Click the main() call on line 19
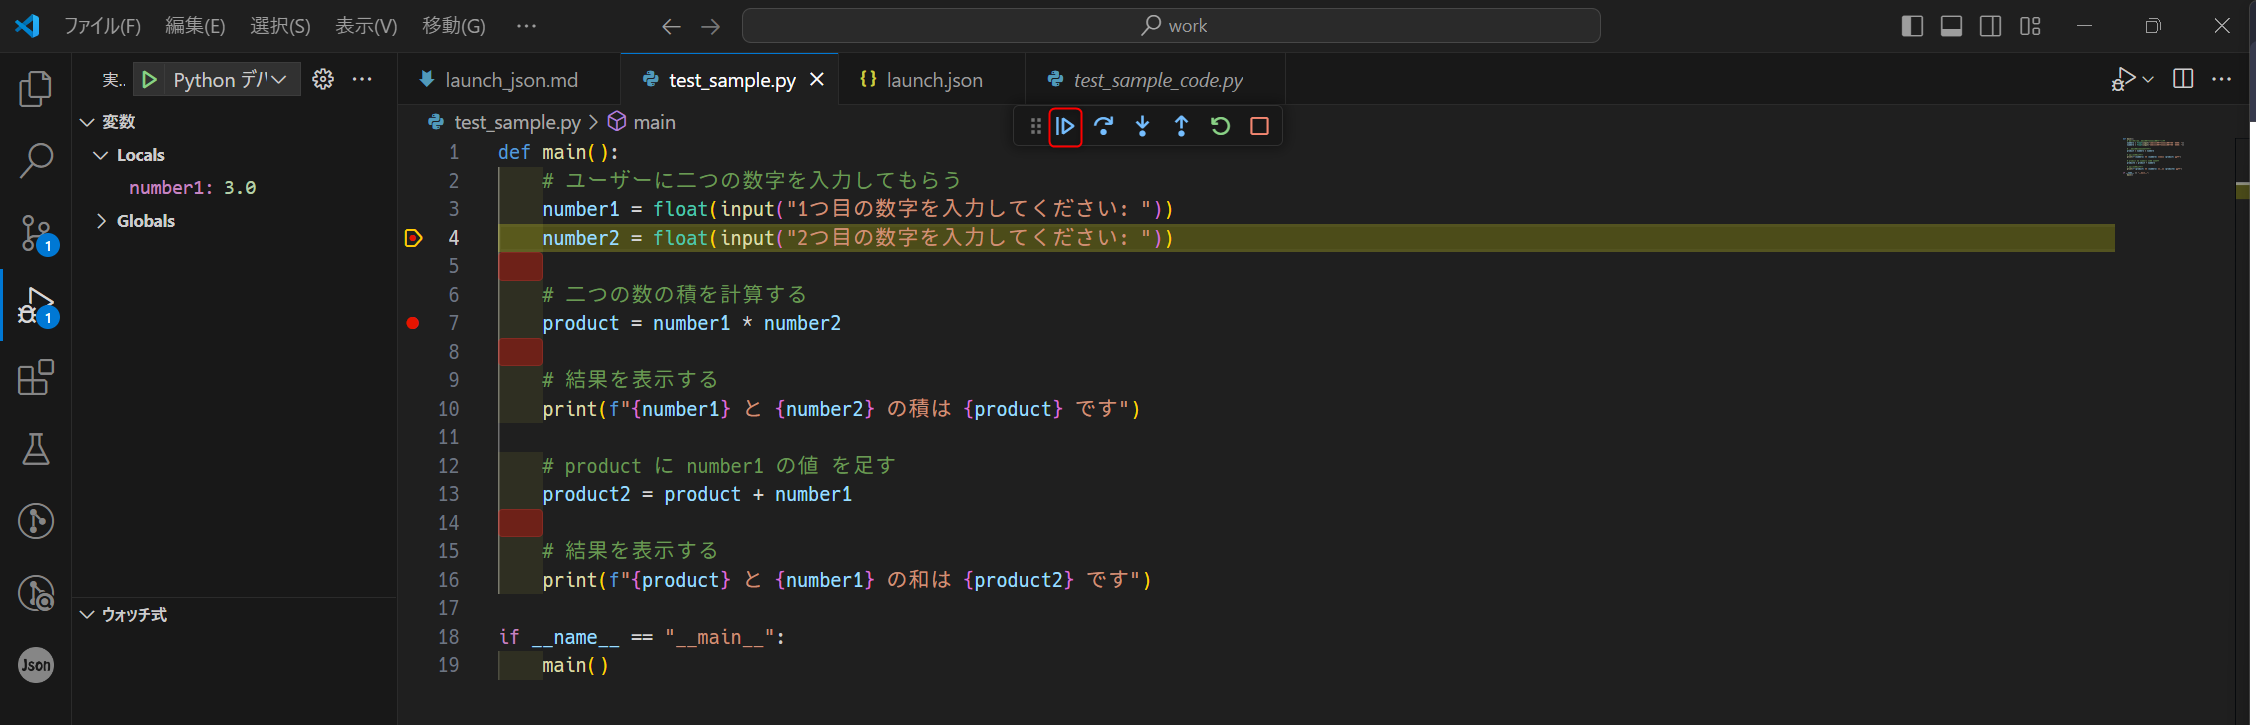2256x725 pixels. click(575, 665)
